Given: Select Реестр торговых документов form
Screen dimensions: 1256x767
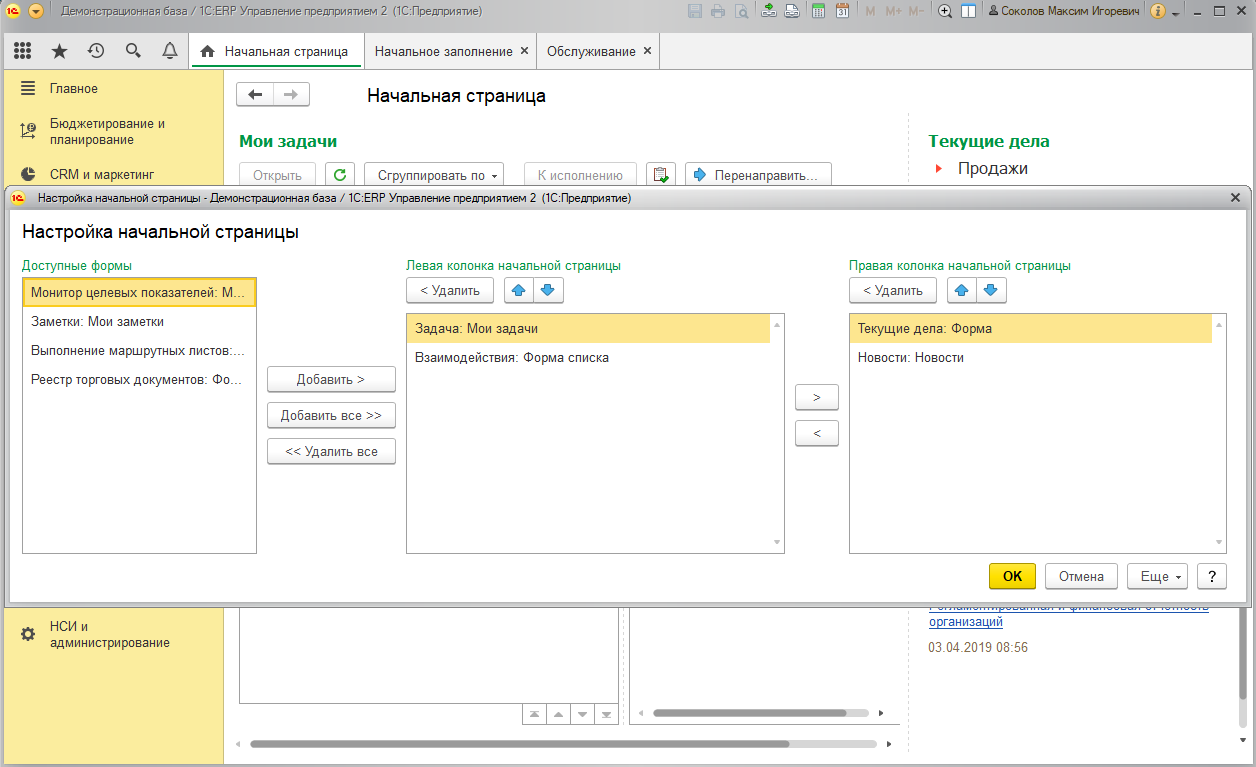Looking at the screenshot, I should (139, 379).
